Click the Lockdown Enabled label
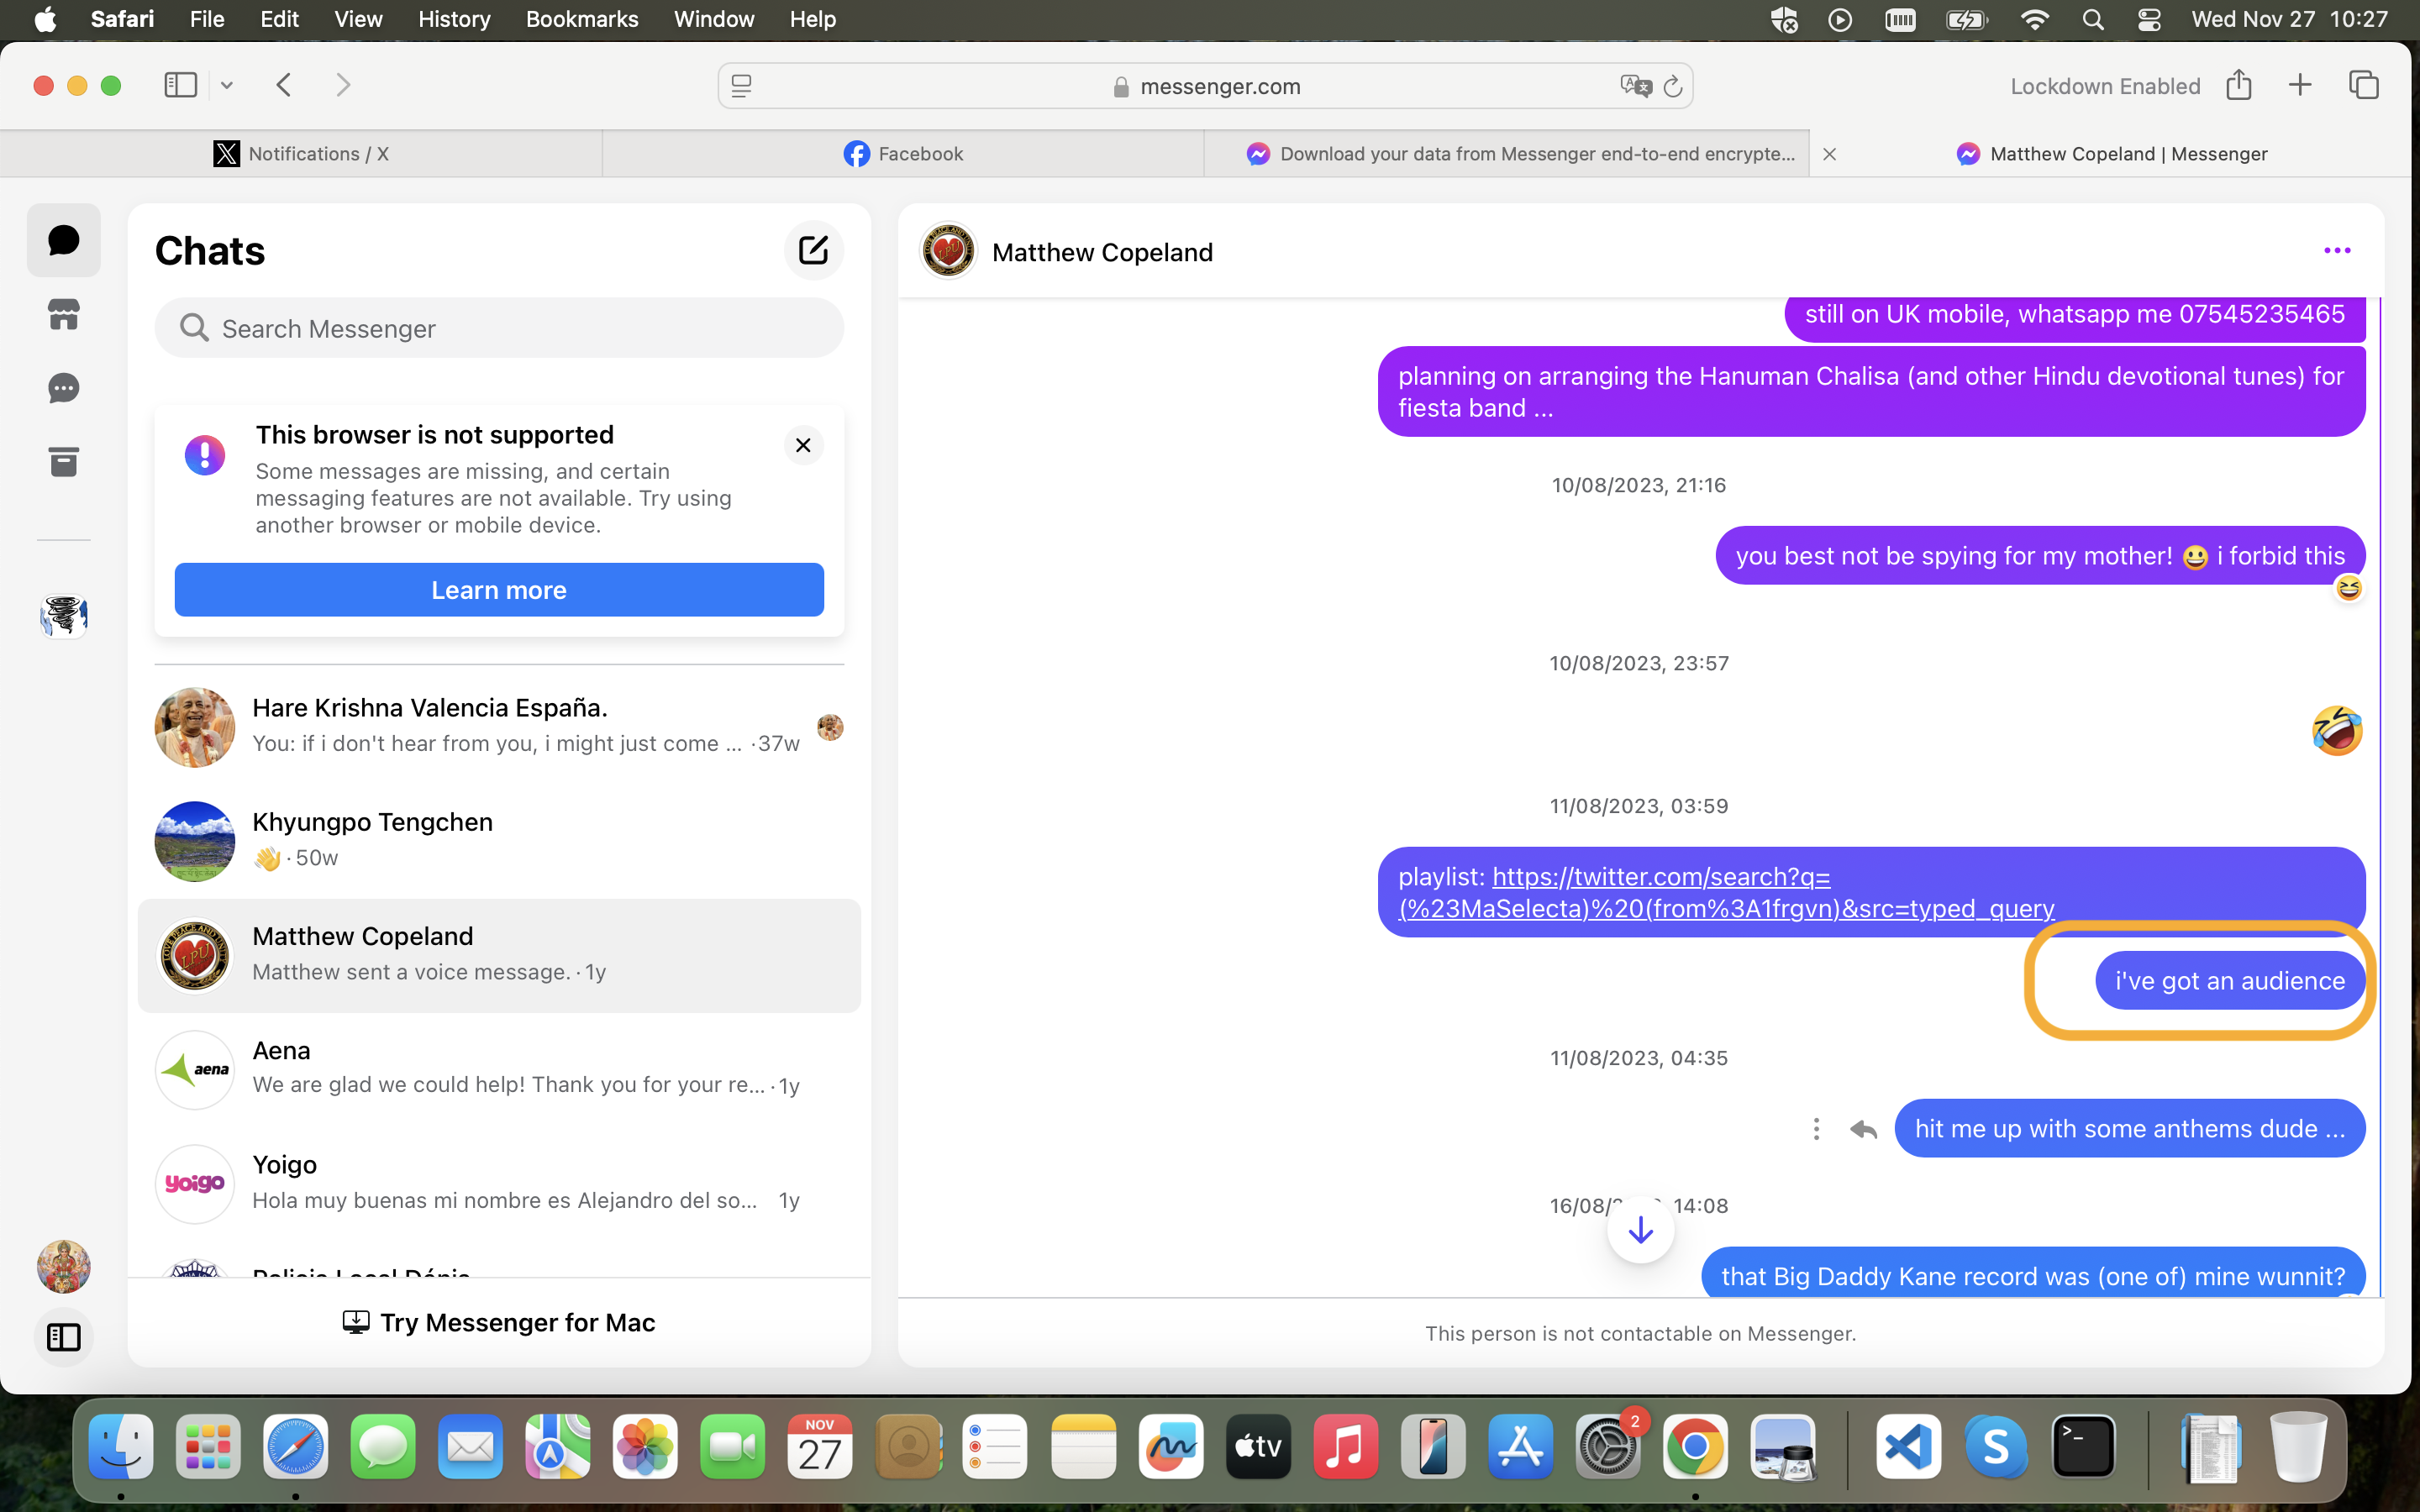2420x1512 pixels. 2105,86
